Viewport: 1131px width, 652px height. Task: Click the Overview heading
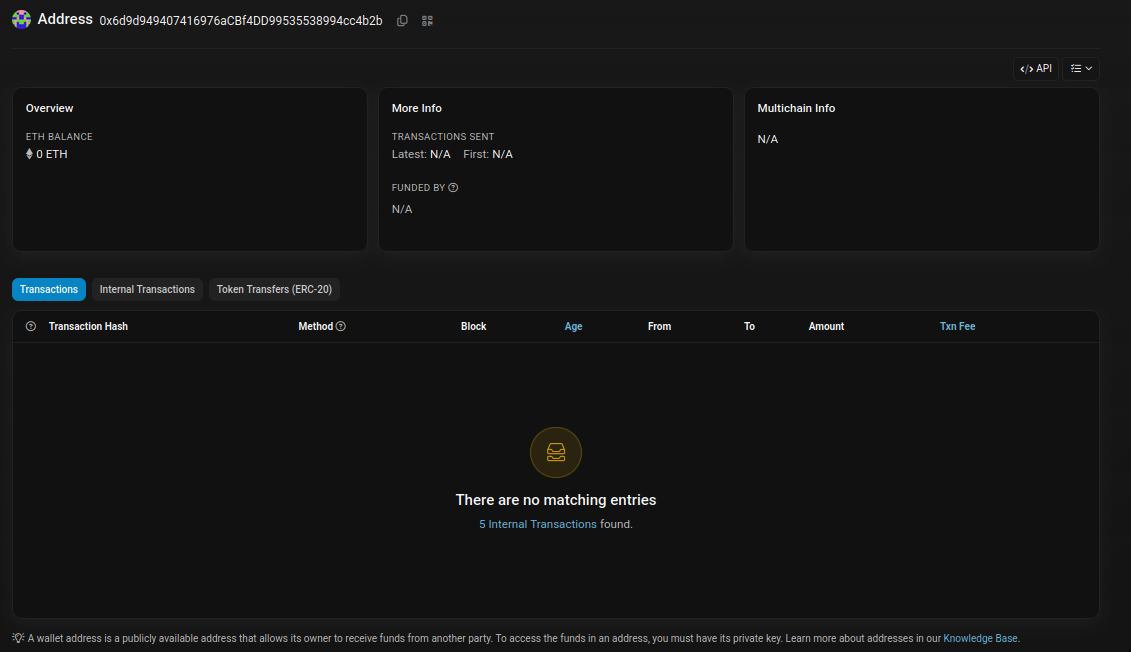[x=50, y=108]
